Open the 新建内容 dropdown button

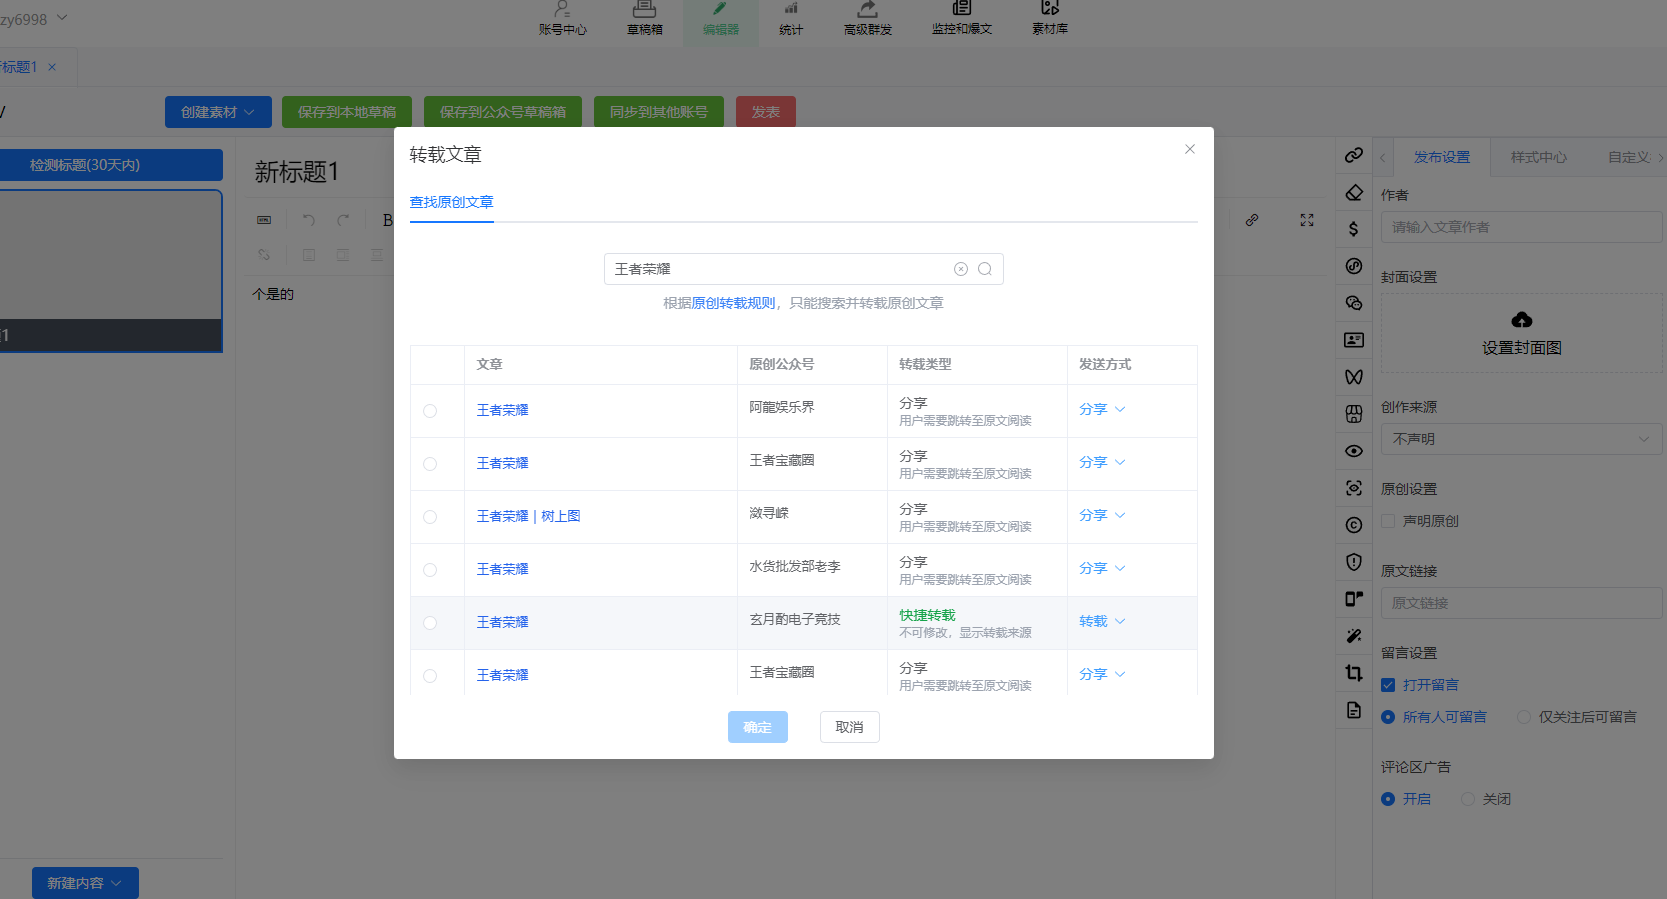pyautogui.click(x=85, y=883)
